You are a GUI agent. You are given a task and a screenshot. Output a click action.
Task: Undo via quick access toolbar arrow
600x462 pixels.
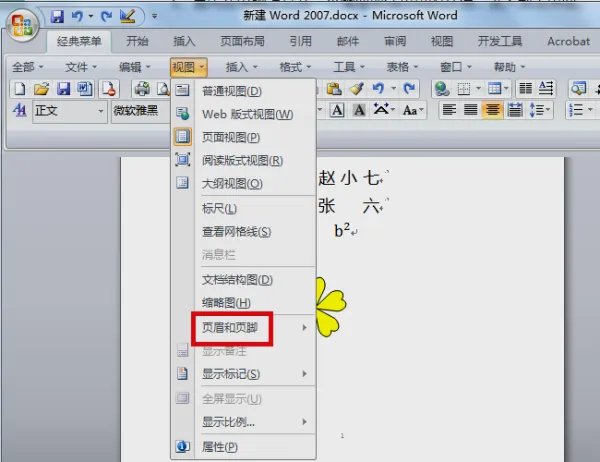tap(78, 16)
